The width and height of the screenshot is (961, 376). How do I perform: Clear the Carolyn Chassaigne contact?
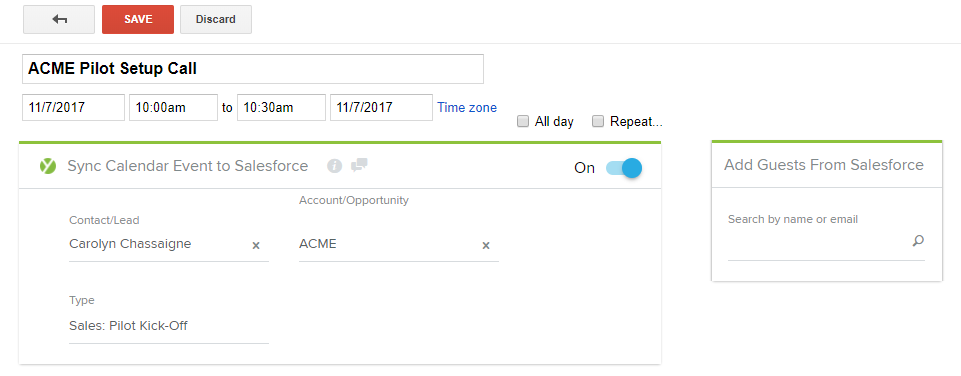coord(256,245)
